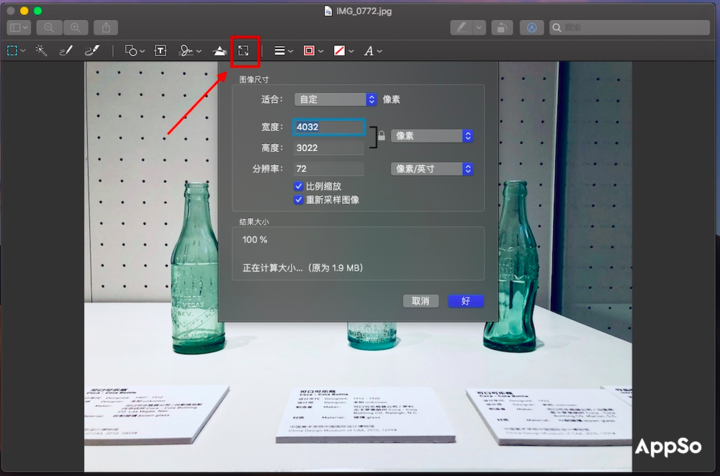Confirm with the 好 button
Image resolution: width=720 pixels, height=476 pixels.
pyautogui.click(x=465, y=301)
